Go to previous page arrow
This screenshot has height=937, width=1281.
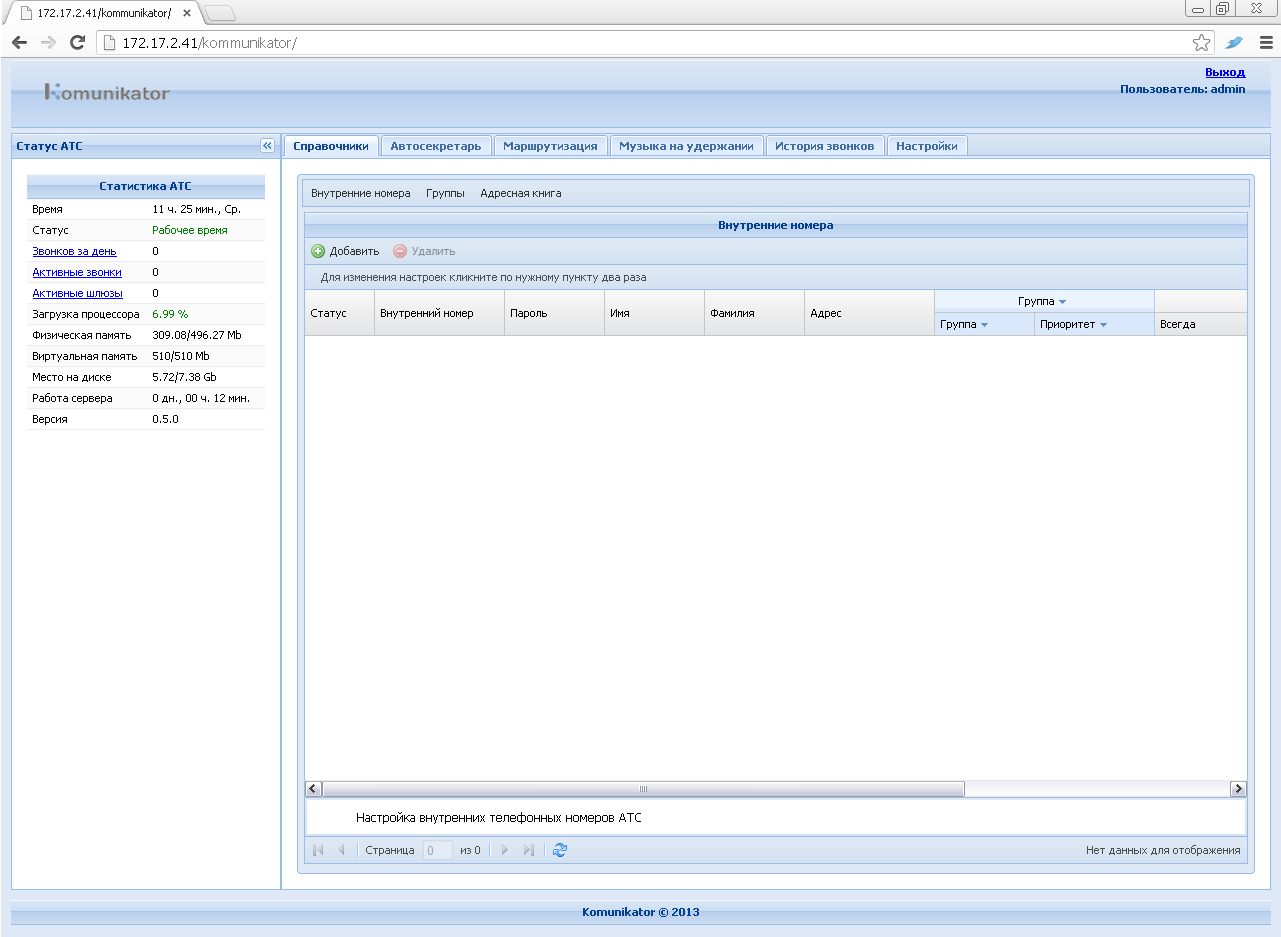(x=341, y=850)
